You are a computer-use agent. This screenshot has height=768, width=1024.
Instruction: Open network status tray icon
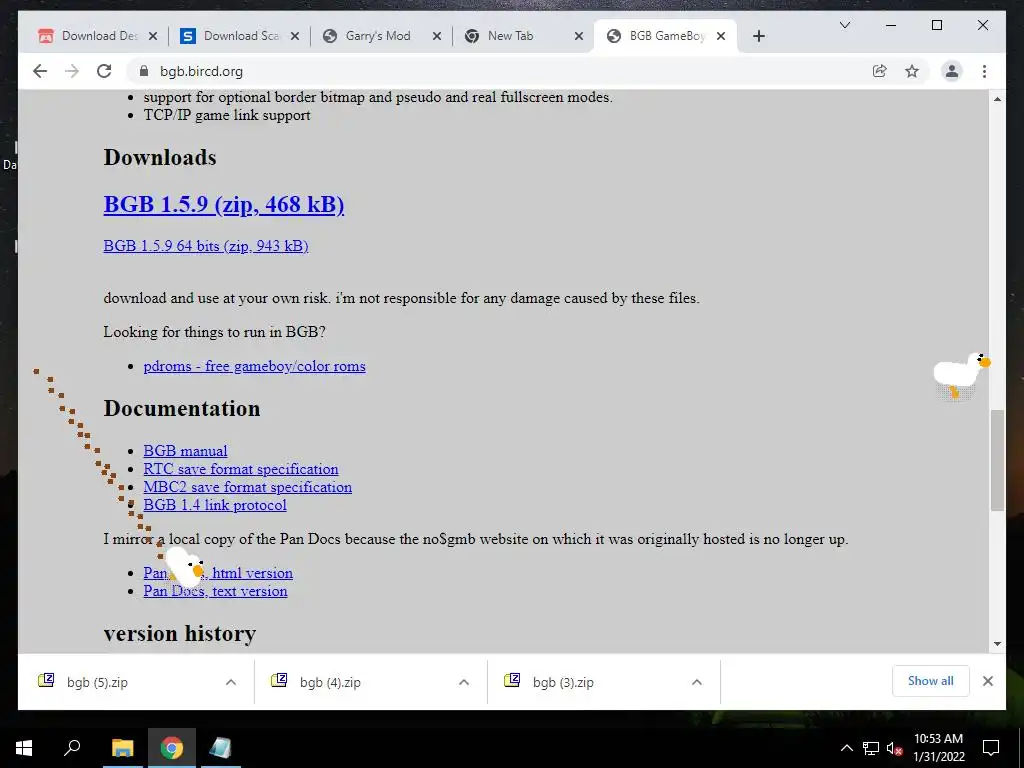(871, 748)
